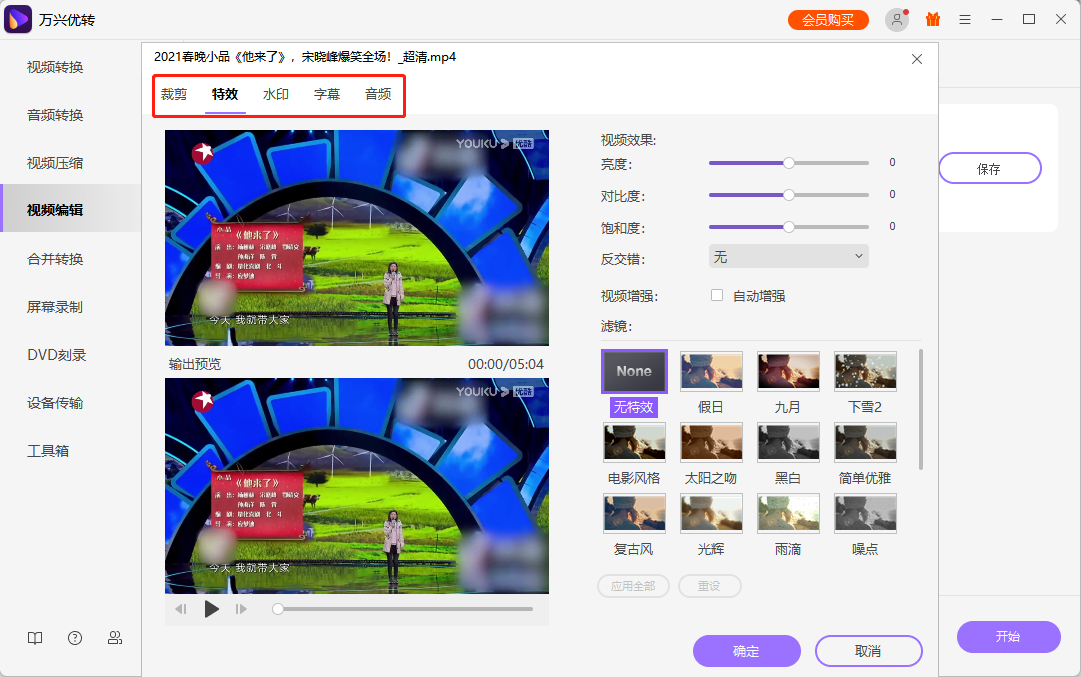This screenshot has width=1081, height=677.
Task: Open DVD刻录 in the sidebar
Action: pos(57,355)
